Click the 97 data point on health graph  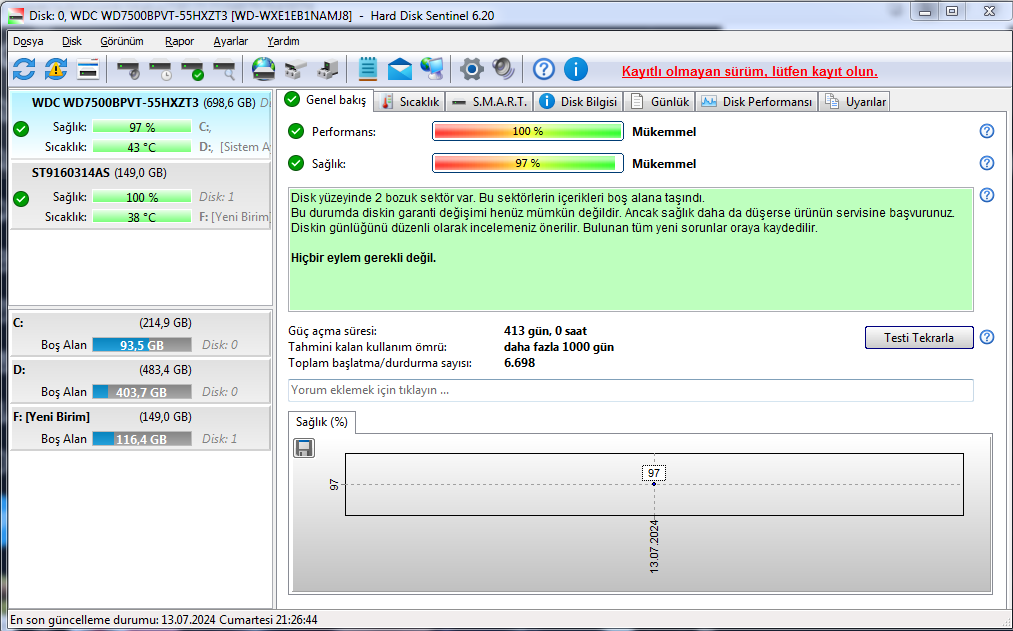[x=654, y=484]
